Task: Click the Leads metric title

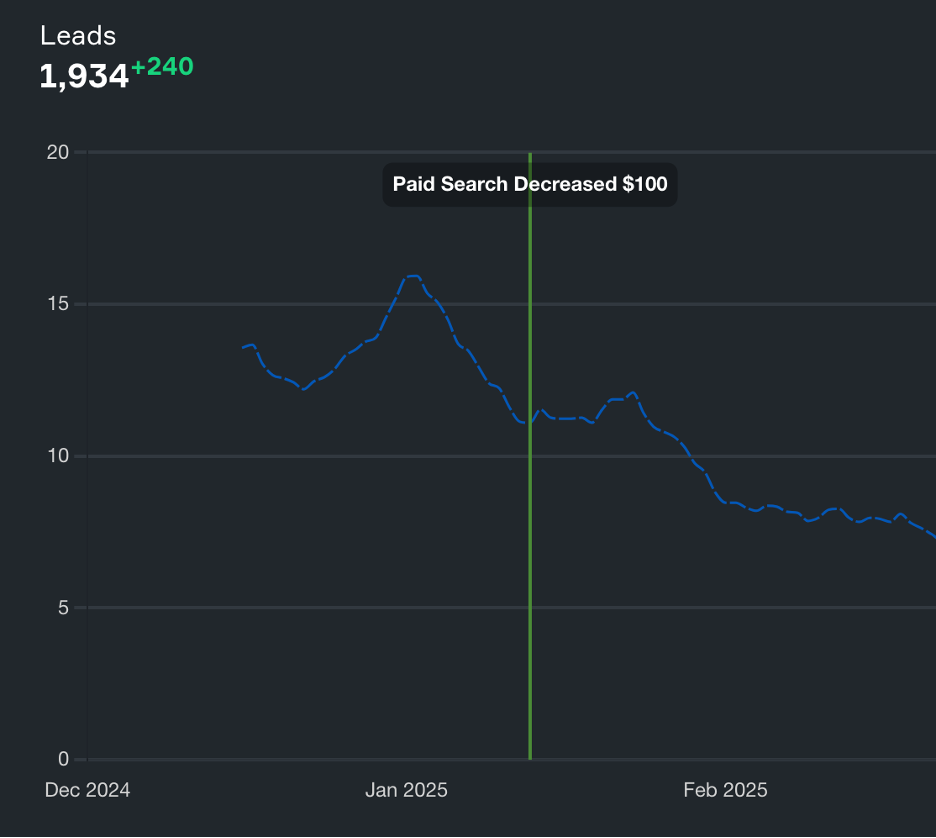Action: [x=78, y=35]
